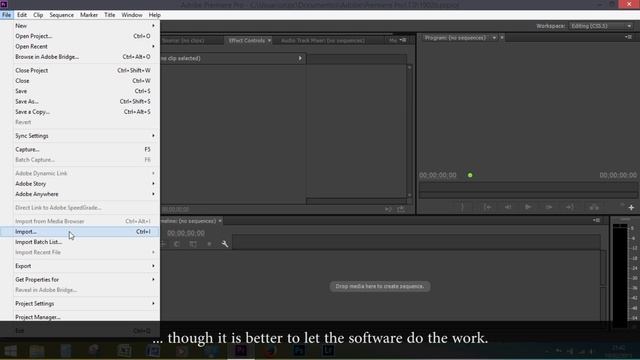
Task: Click the Timeline playhead timecode 00;00;00;00
Action: tap(186, 233)
